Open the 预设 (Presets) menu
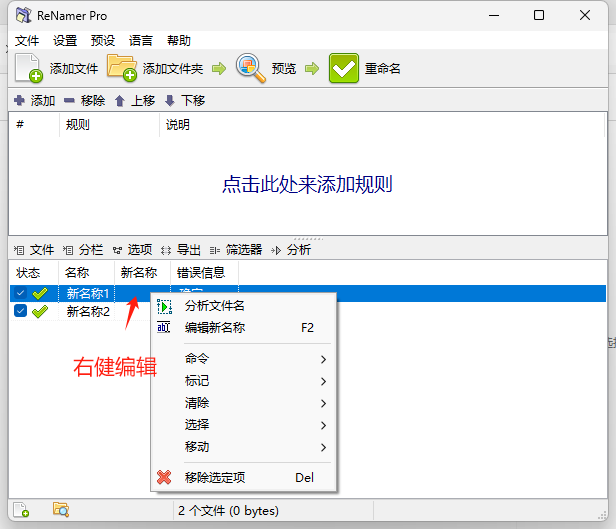Screen dimensions: 616x529 tap(103, 40)
